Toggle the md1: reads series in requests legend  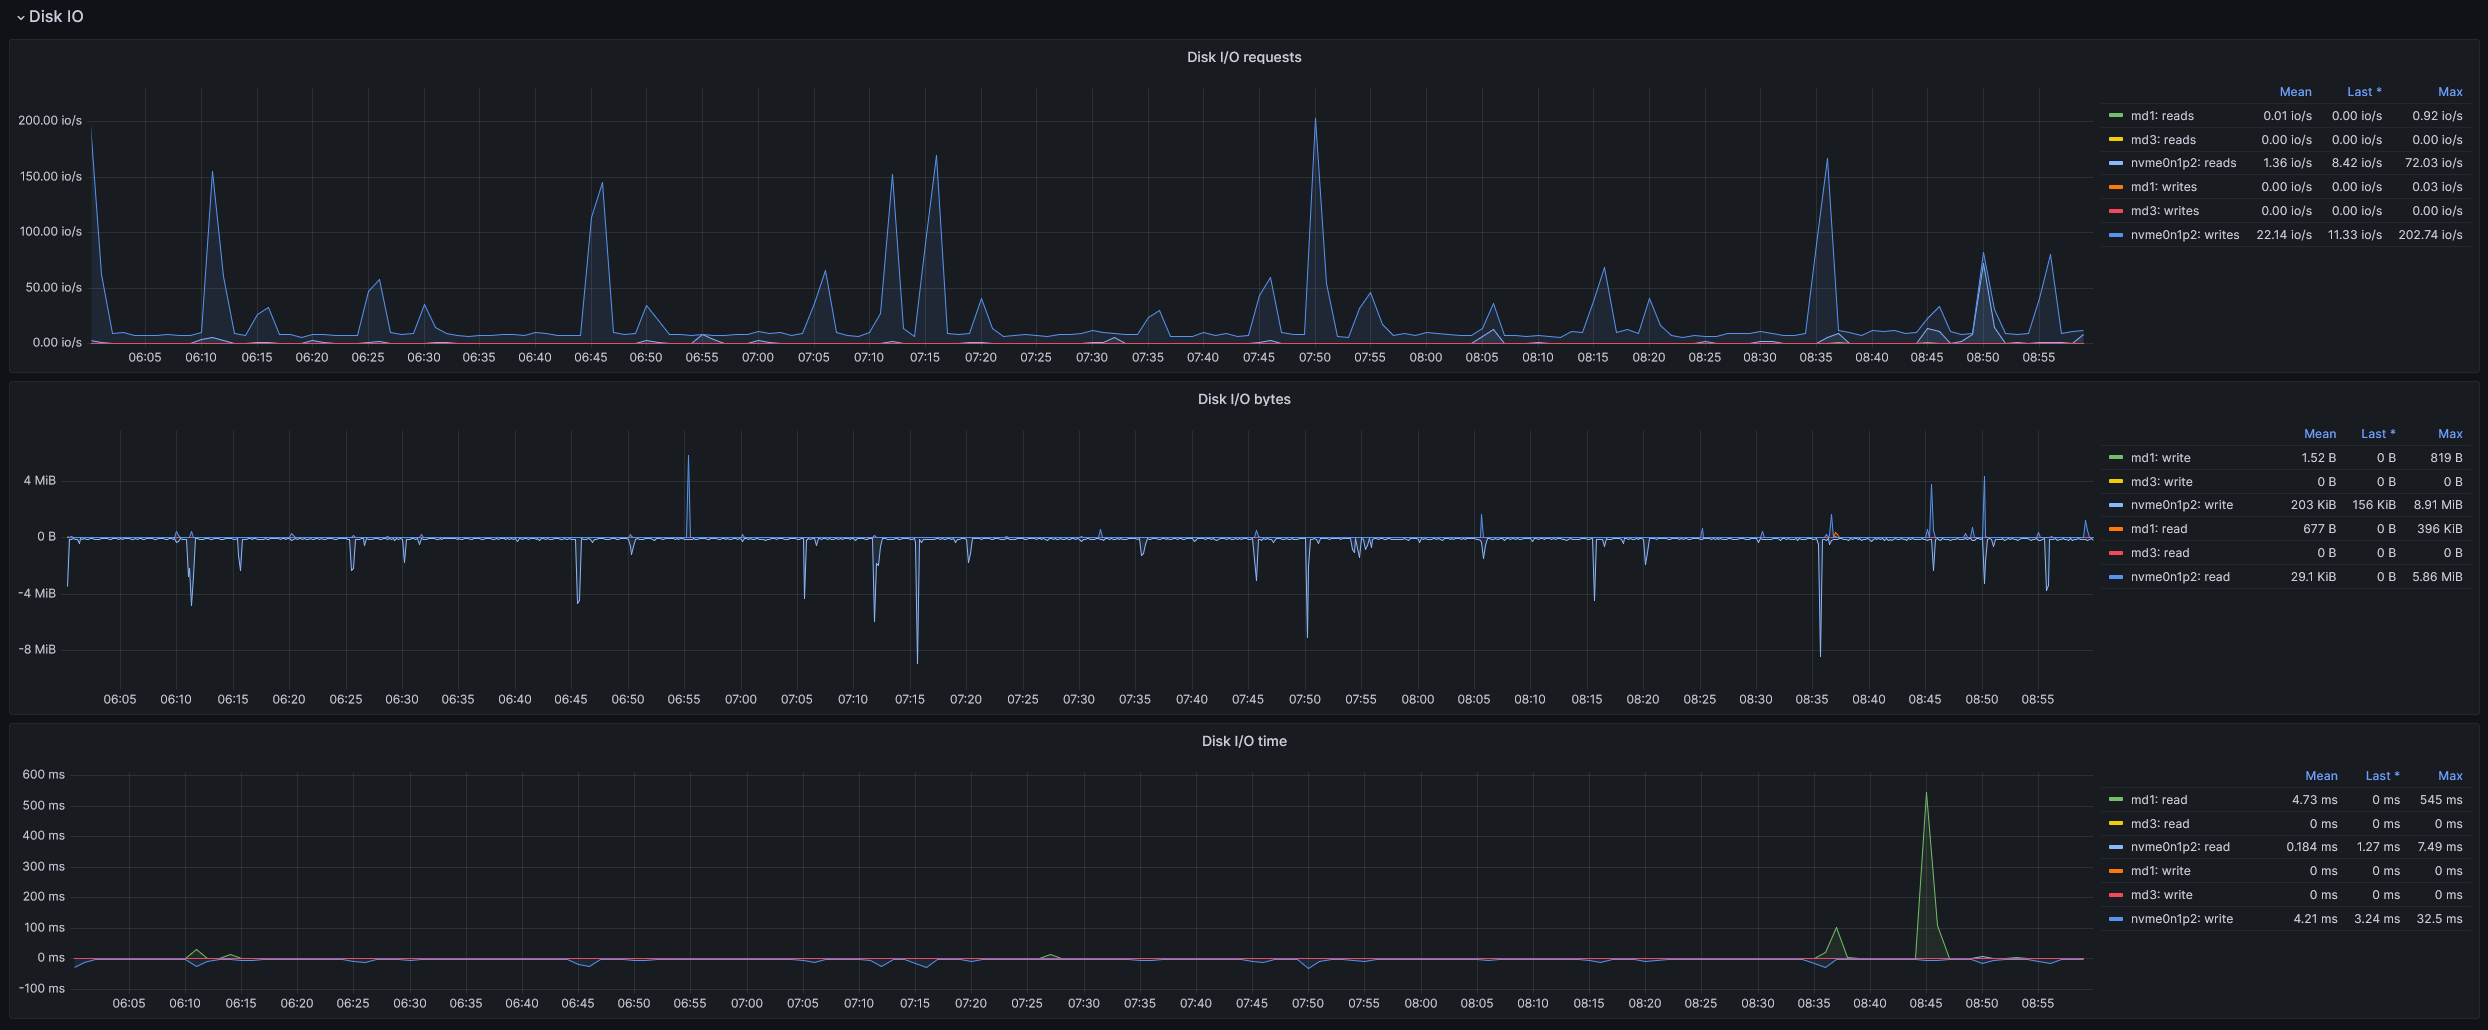tap(2162, 116)
